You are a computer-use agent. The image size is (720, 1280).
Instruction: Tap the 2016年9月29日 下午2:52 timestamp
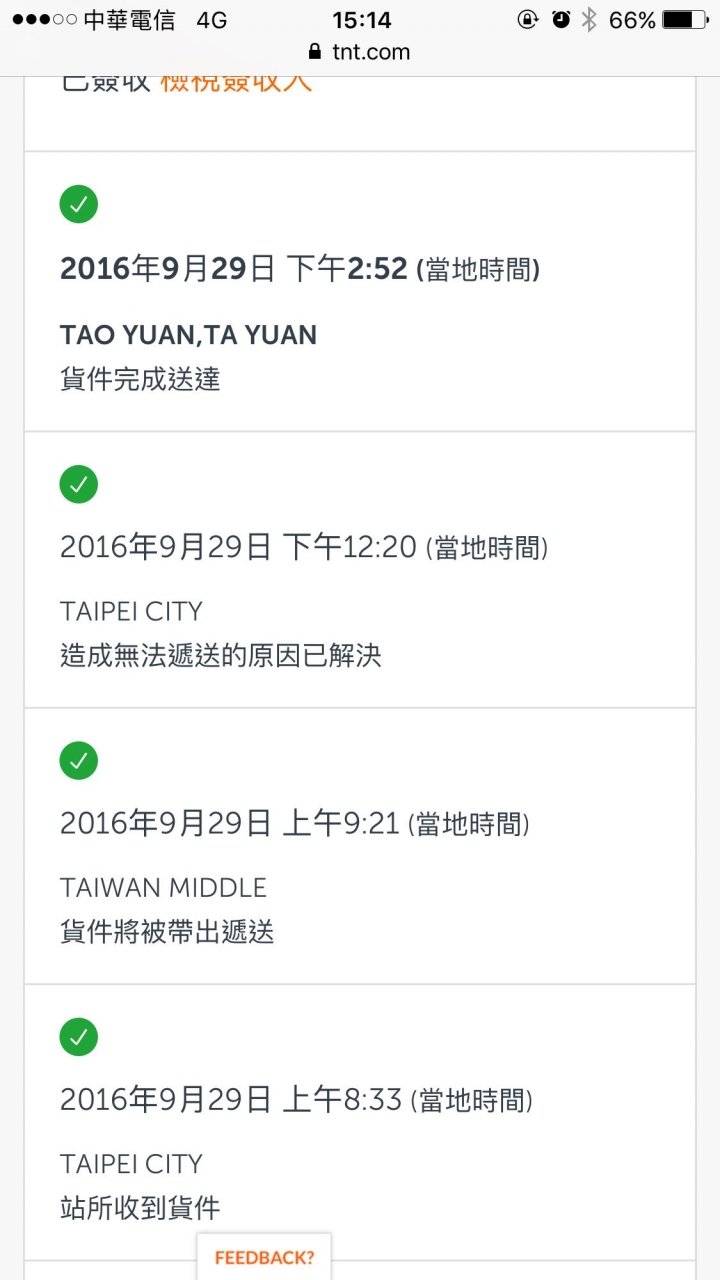click(x=234, y=269)
